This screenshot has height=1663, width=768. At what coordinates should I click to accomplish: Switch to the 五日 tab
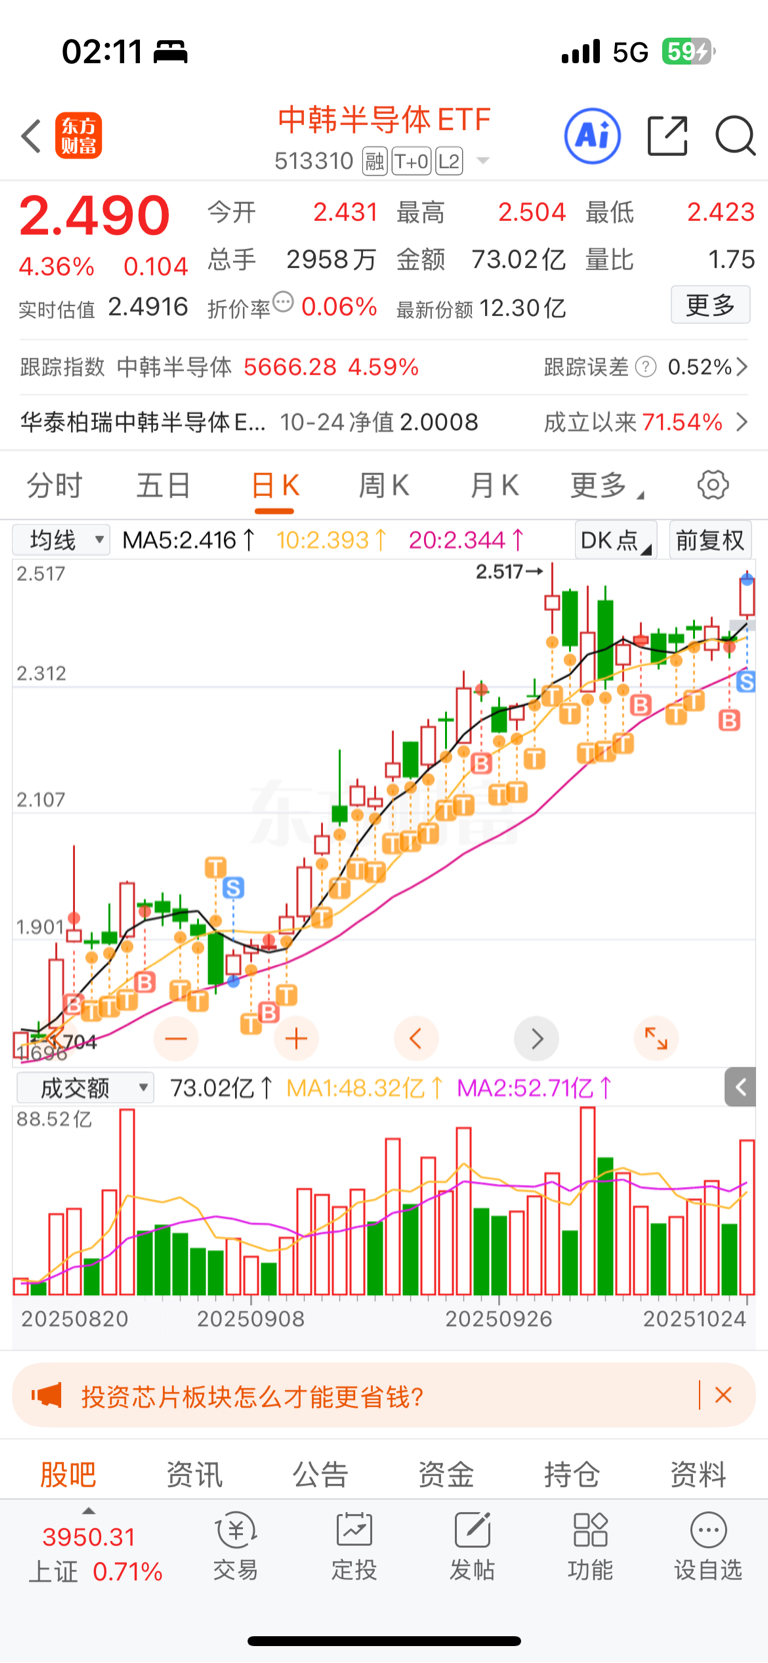[164, 486]
